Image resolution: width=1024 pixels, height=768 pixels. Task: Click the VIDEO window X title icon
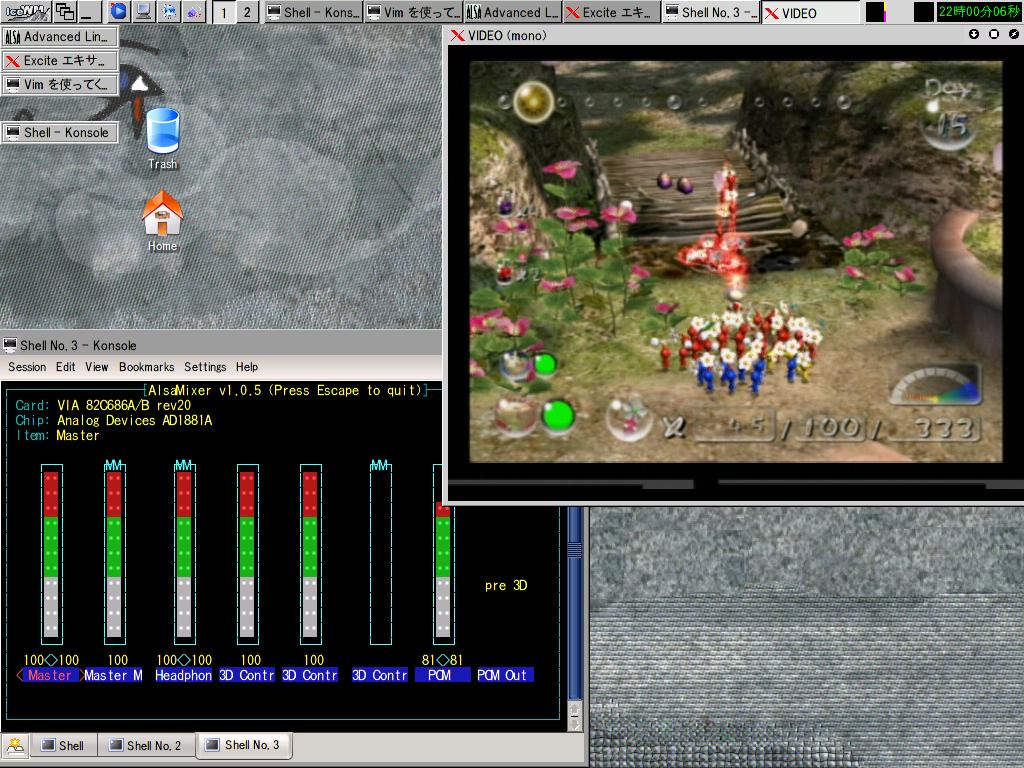458,36
